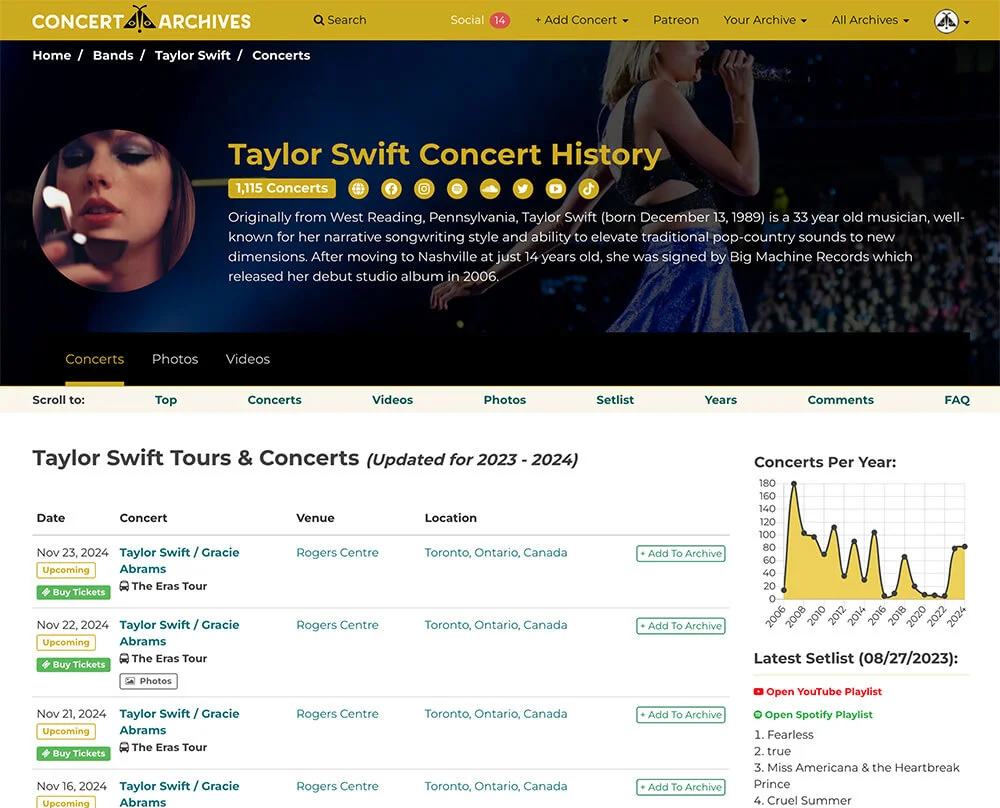Buy Tickets for Nov 23, 2024 concert

pos(73,592)
